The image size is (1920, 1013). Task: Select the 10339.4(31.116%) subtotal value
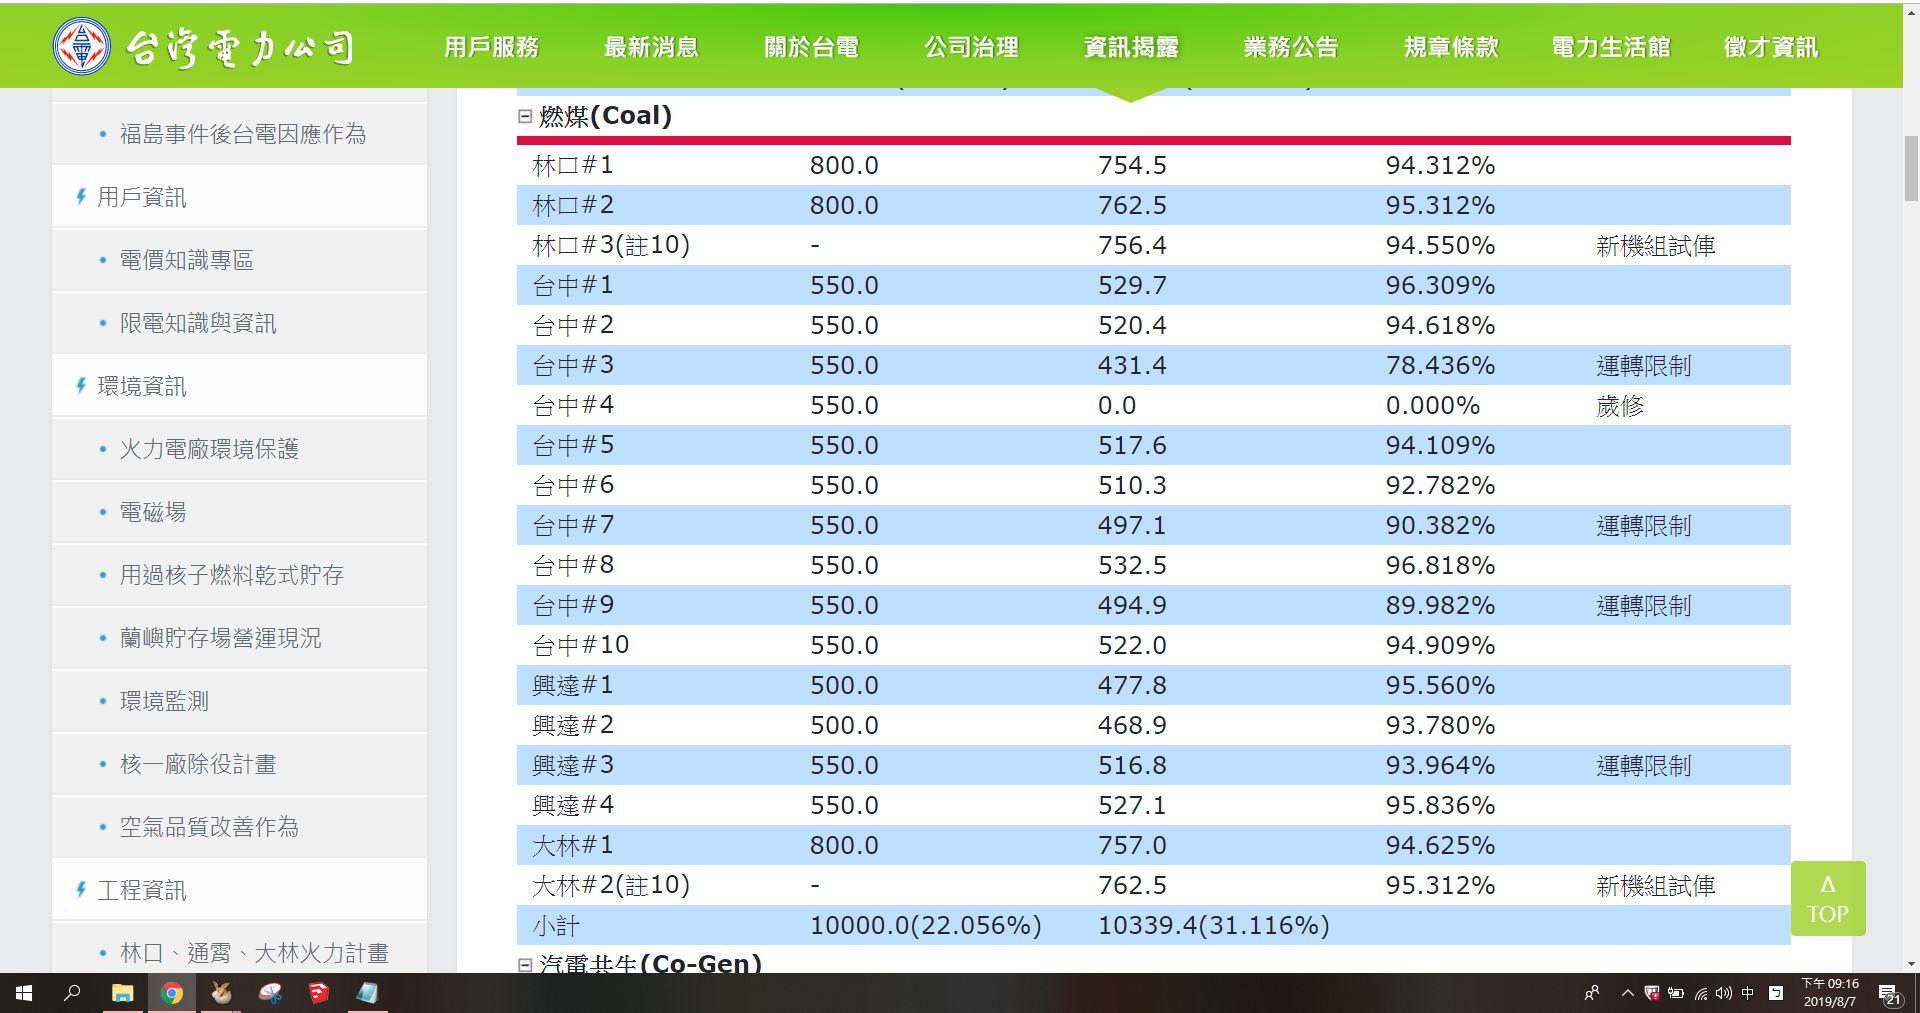coord(1214,925)
